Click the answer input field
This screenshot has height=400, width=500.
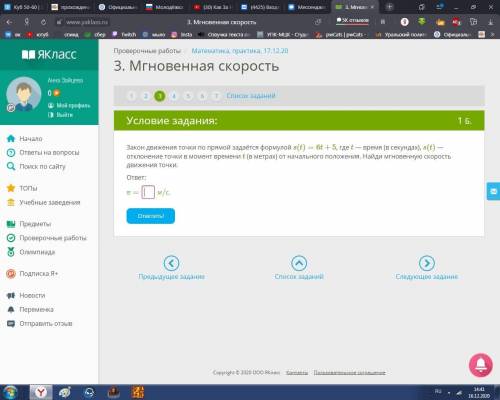148,192
